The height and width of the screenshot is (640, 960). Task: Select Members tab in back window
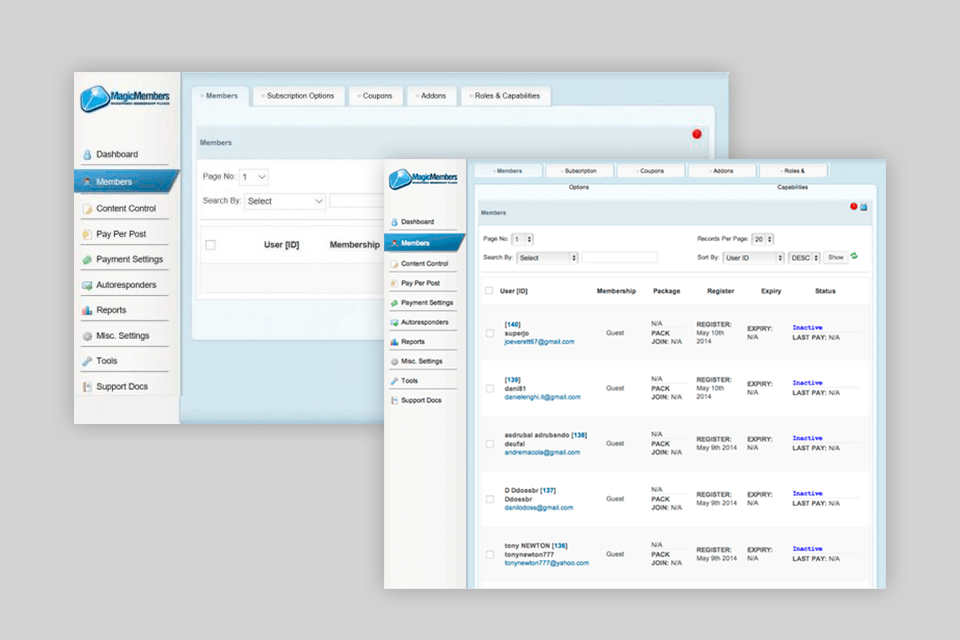pos(221,96)
